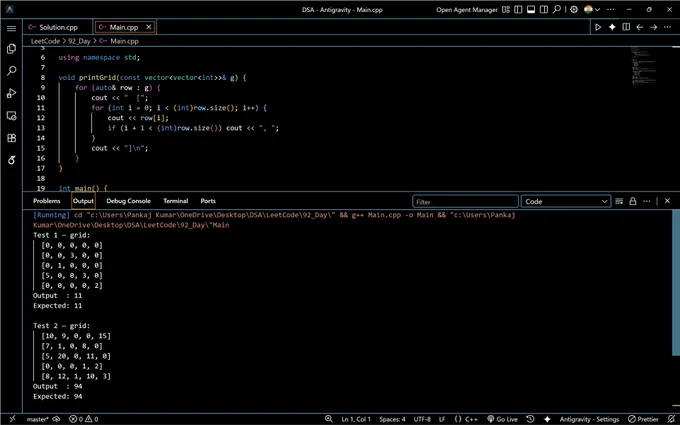This screenshot has width=680, height=425.
Task: Open the Problems panel tab
Action: [47, 201]
